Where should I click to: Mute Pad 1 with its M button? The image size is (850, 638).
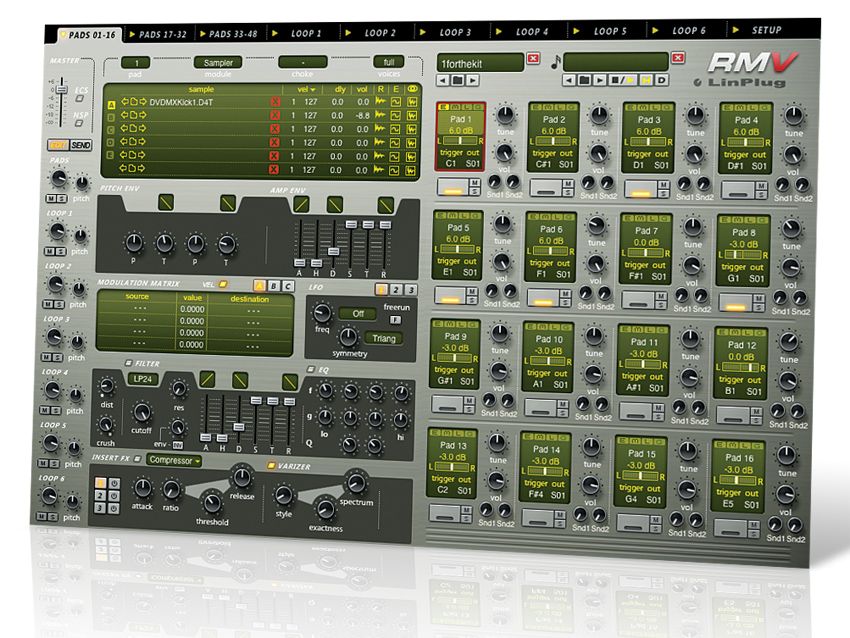[x=475, y=181]
